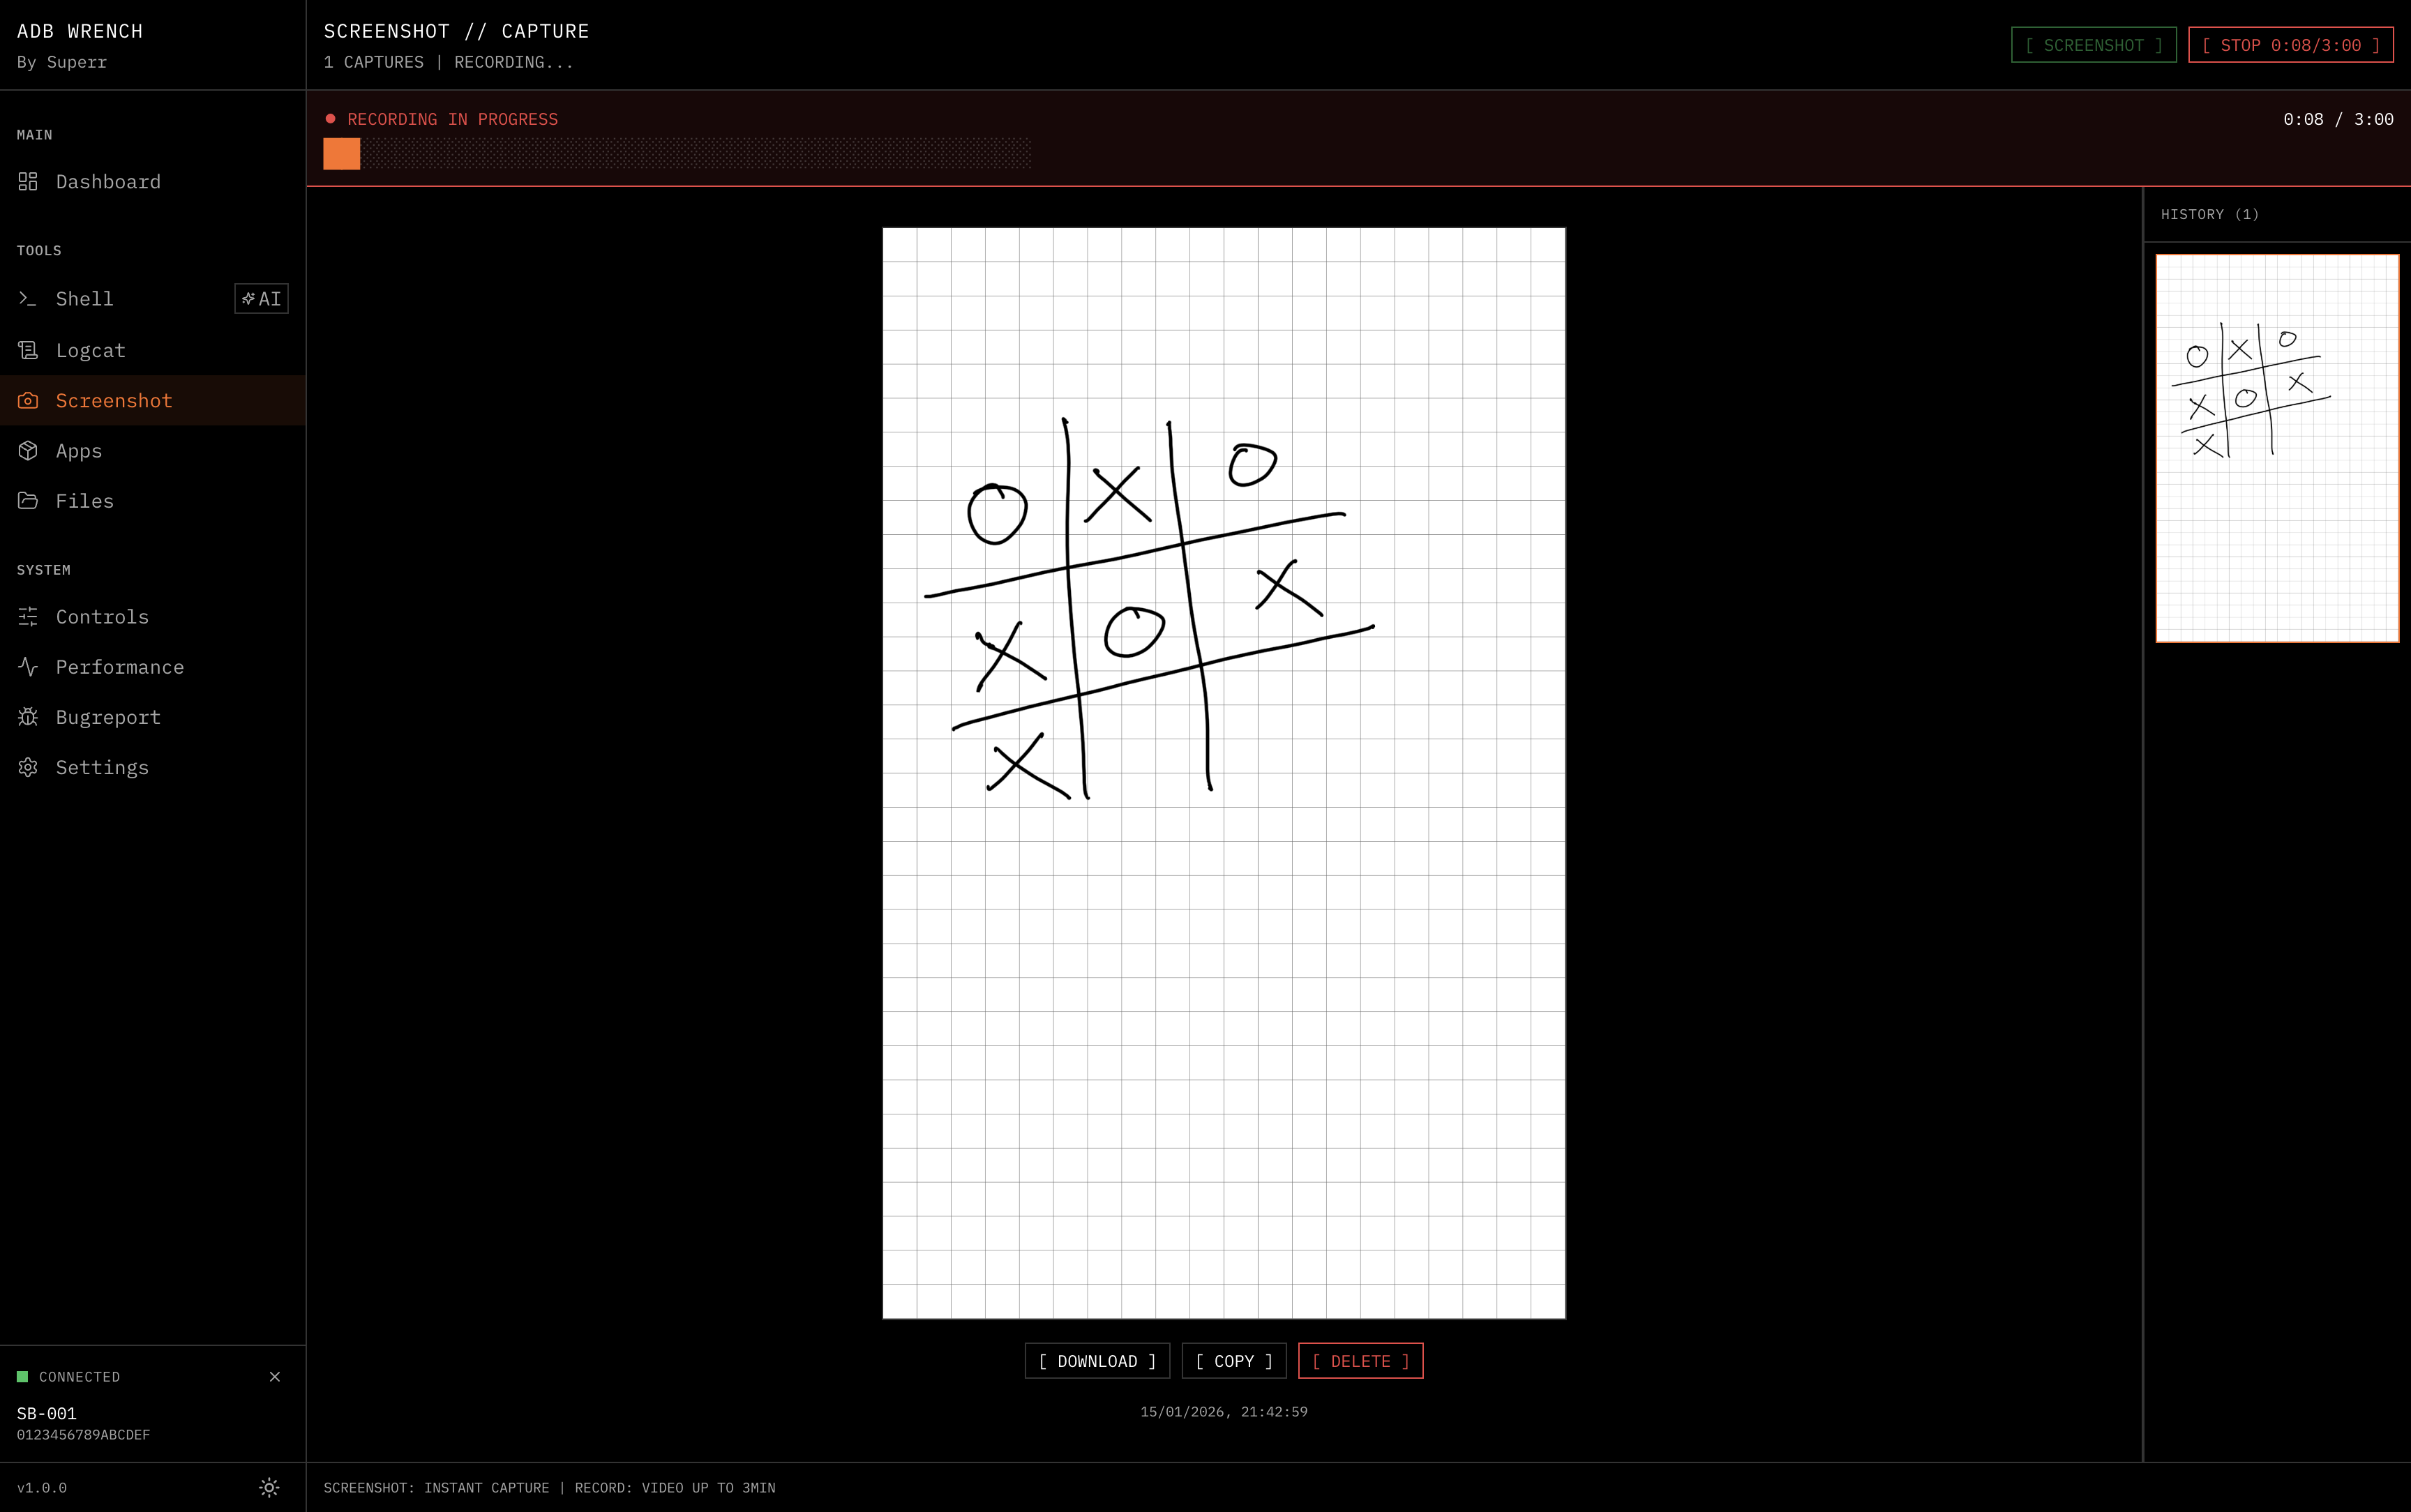This screenshot has width=2411, height=1512.
Task: Click the Bugreport bug icon
Action: click(x=28, y=717)
